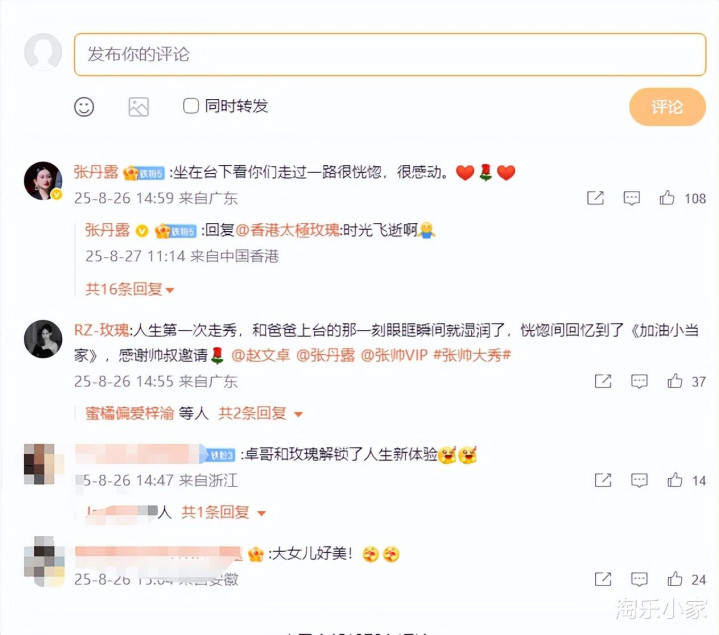Image resolution: width=719 pixels, height=635 pixels.
Task: Visit @香港太極玫瑰 profile link
Action: coord(288,230)
